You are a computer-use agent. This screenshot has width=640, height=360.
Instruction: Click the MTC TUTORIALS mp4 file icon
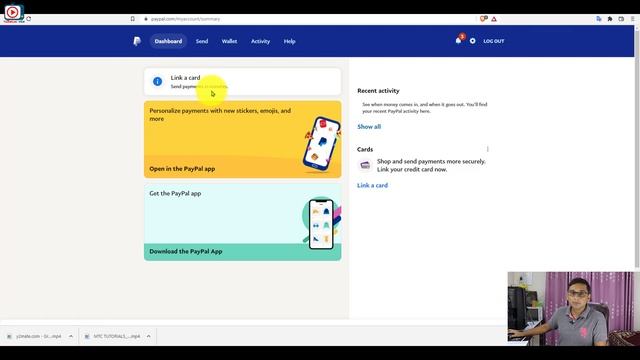(x=87, y=336)
